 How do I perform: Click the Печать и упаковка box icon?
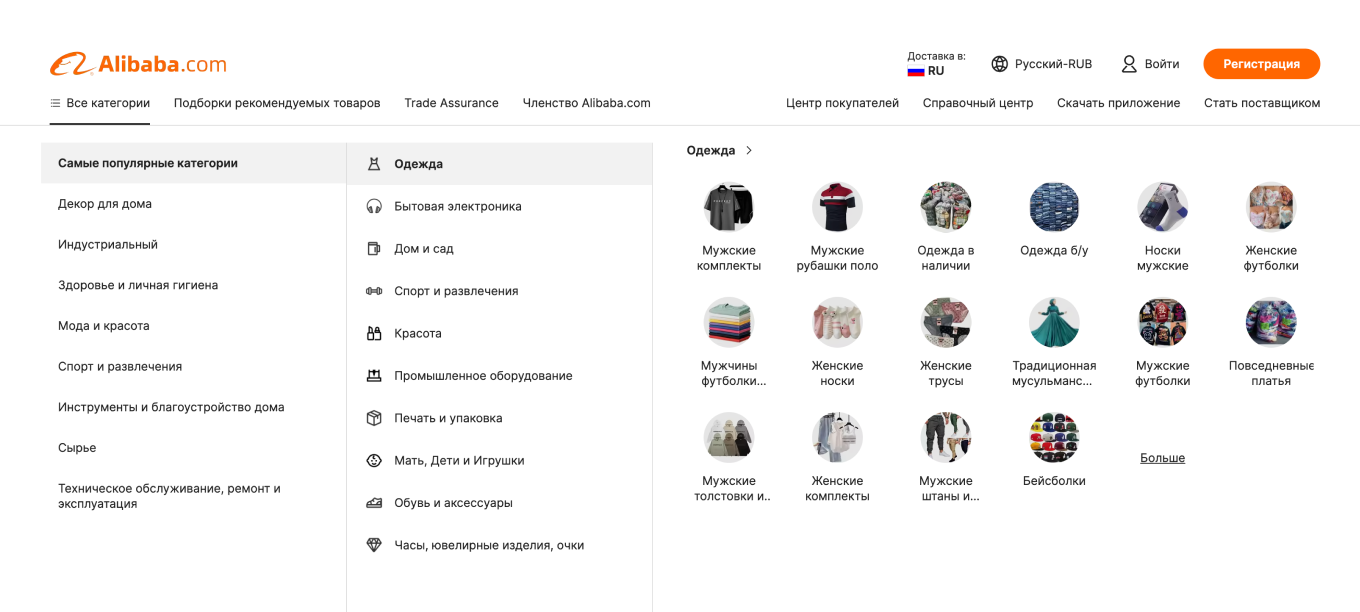click(374, 418)
